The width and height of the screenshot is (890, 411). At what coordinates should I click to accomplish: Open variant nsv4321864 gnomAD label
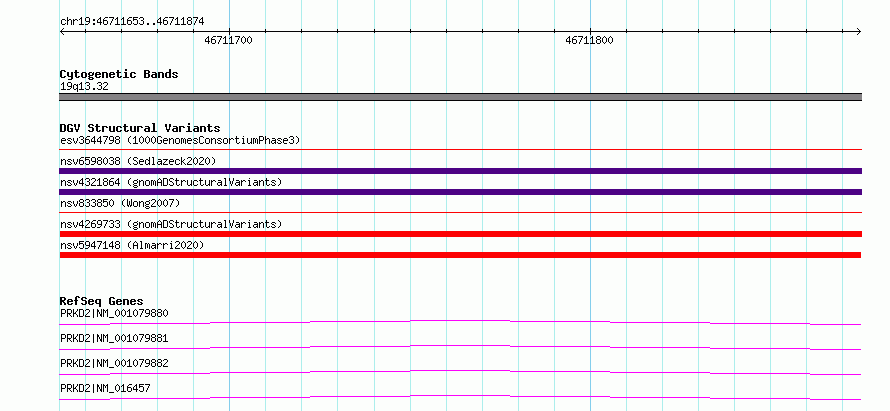coord(171,182)
